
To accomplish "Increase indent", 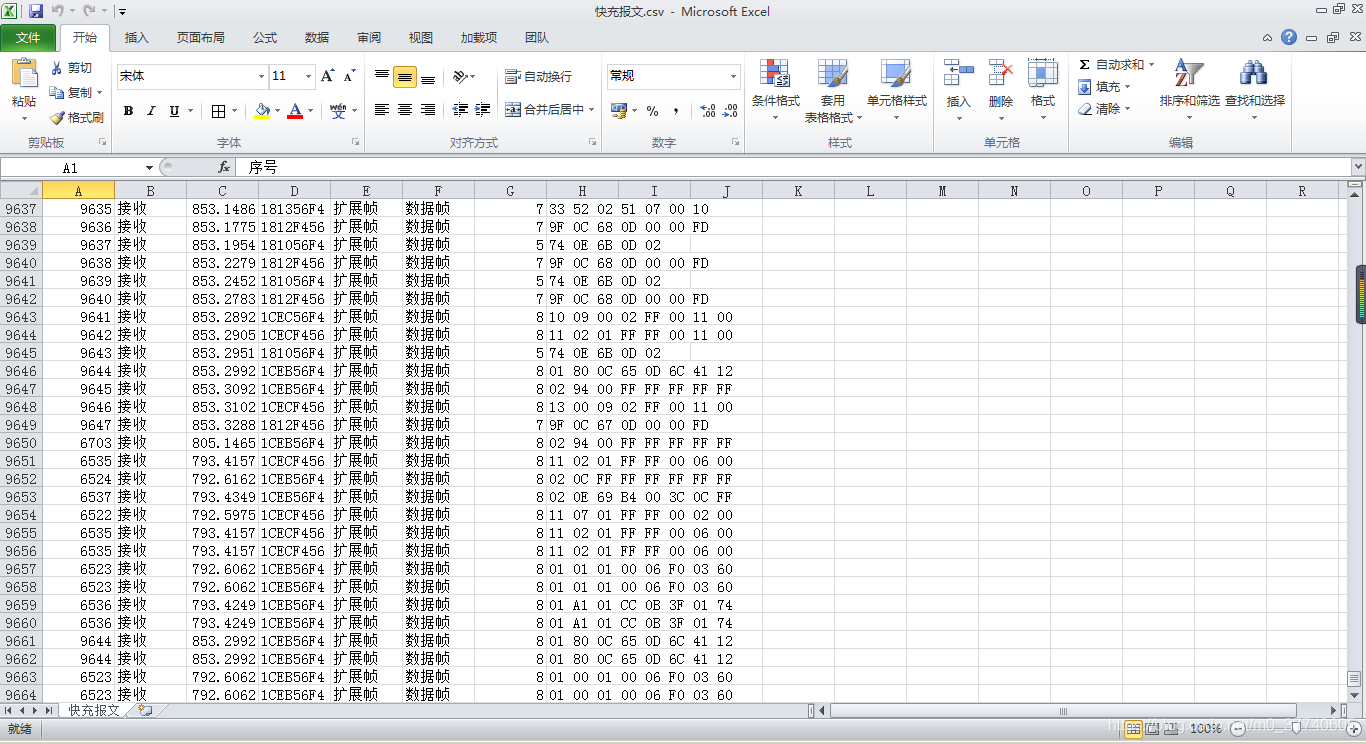I will pos(483,110).
